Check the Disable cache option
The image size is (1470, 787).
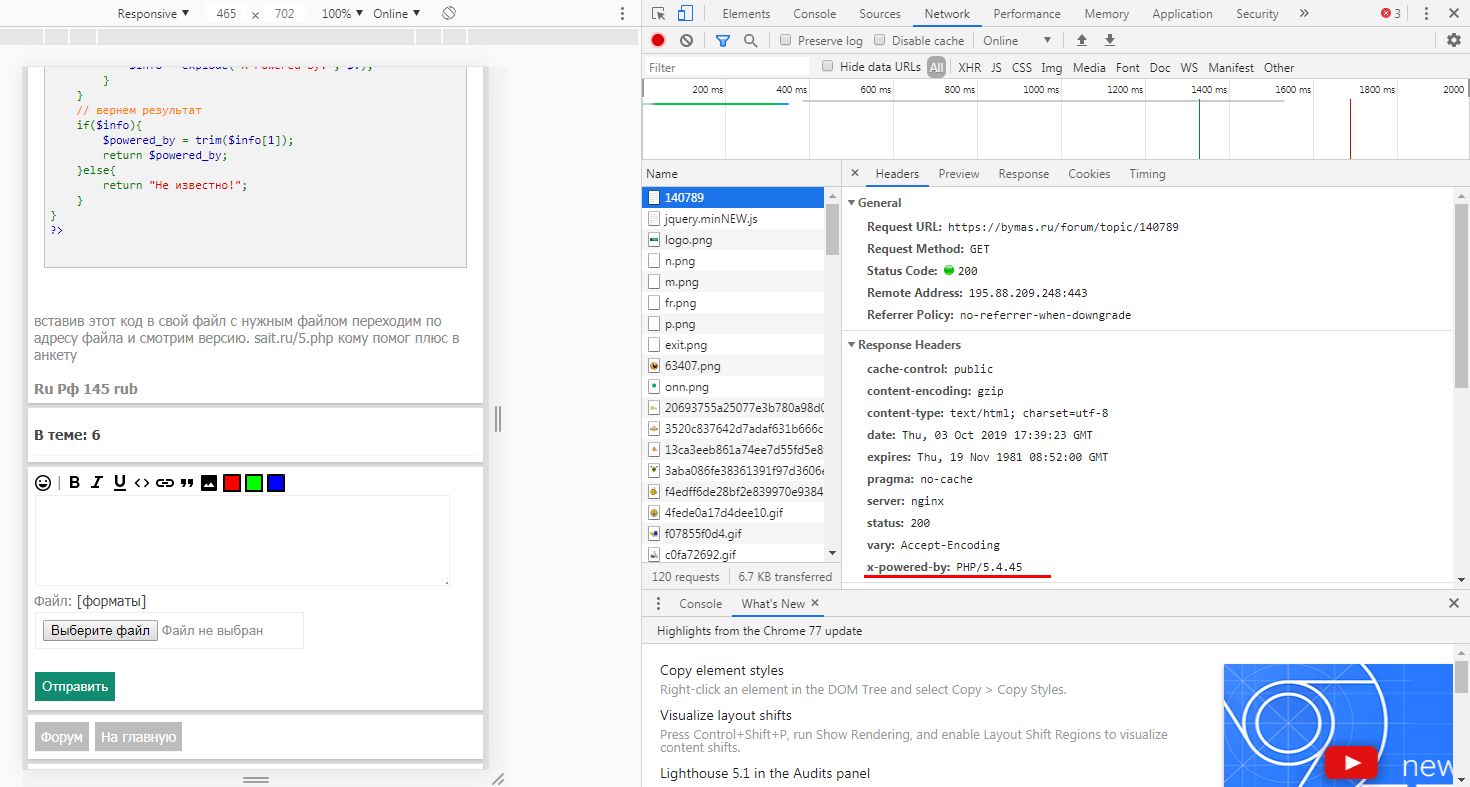(880, 41)
